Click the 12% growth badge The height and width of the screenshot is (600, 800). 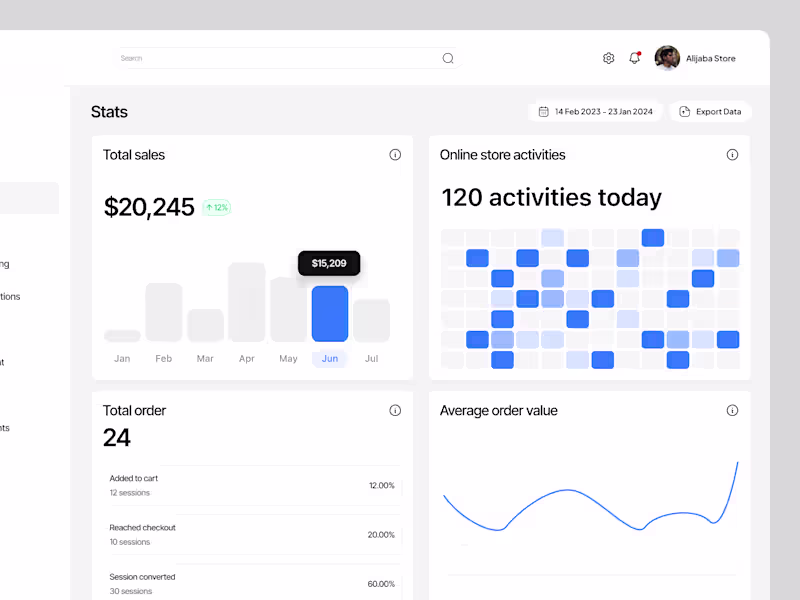(x=217, y=207)
